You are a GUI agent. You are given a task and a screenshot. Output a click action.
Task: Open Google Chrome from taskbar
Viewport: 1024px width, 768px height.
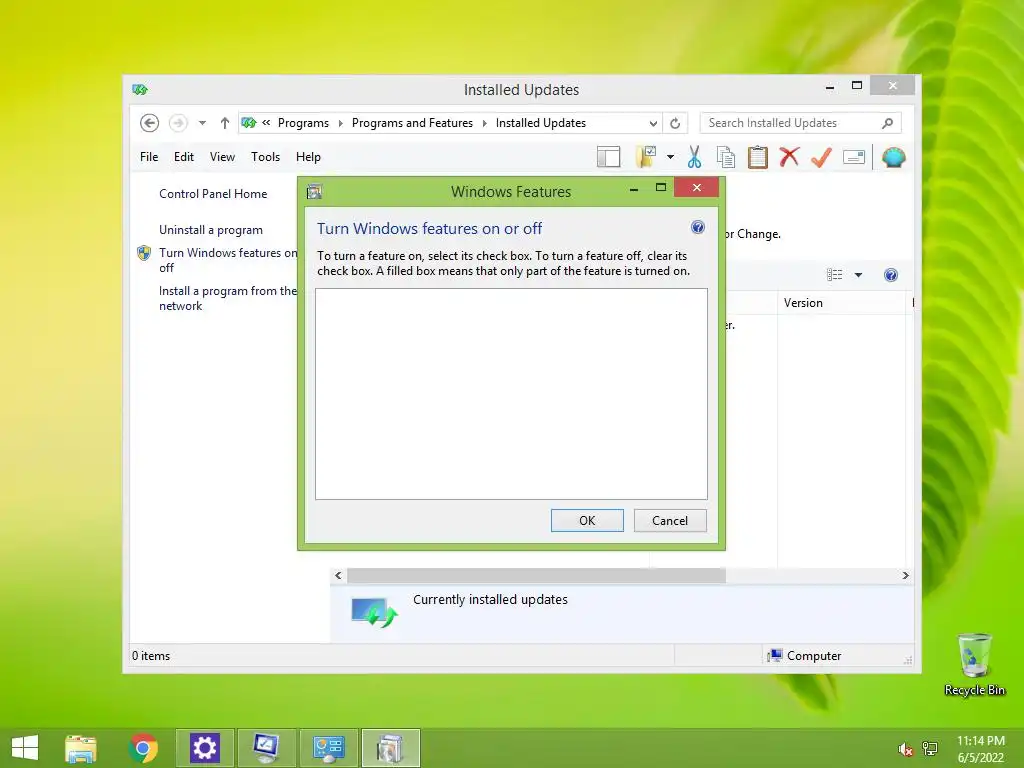pyautogui.click(x=143, y=748)
